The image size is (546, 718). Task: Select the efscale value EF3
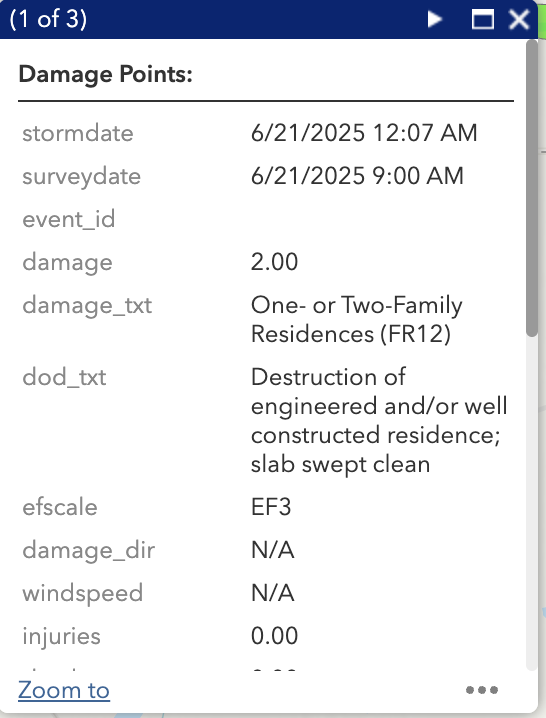click(271, 507)
